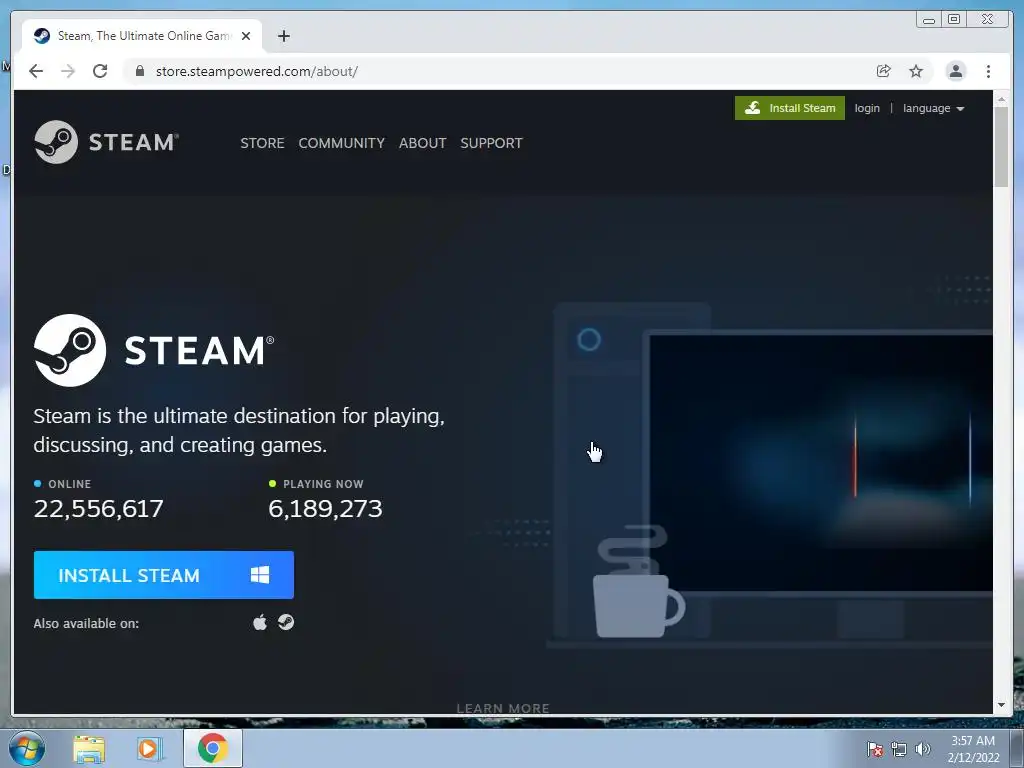This screenshot has width=1024, height=768.
Task: Click the login link
Action: coord(867,108)
